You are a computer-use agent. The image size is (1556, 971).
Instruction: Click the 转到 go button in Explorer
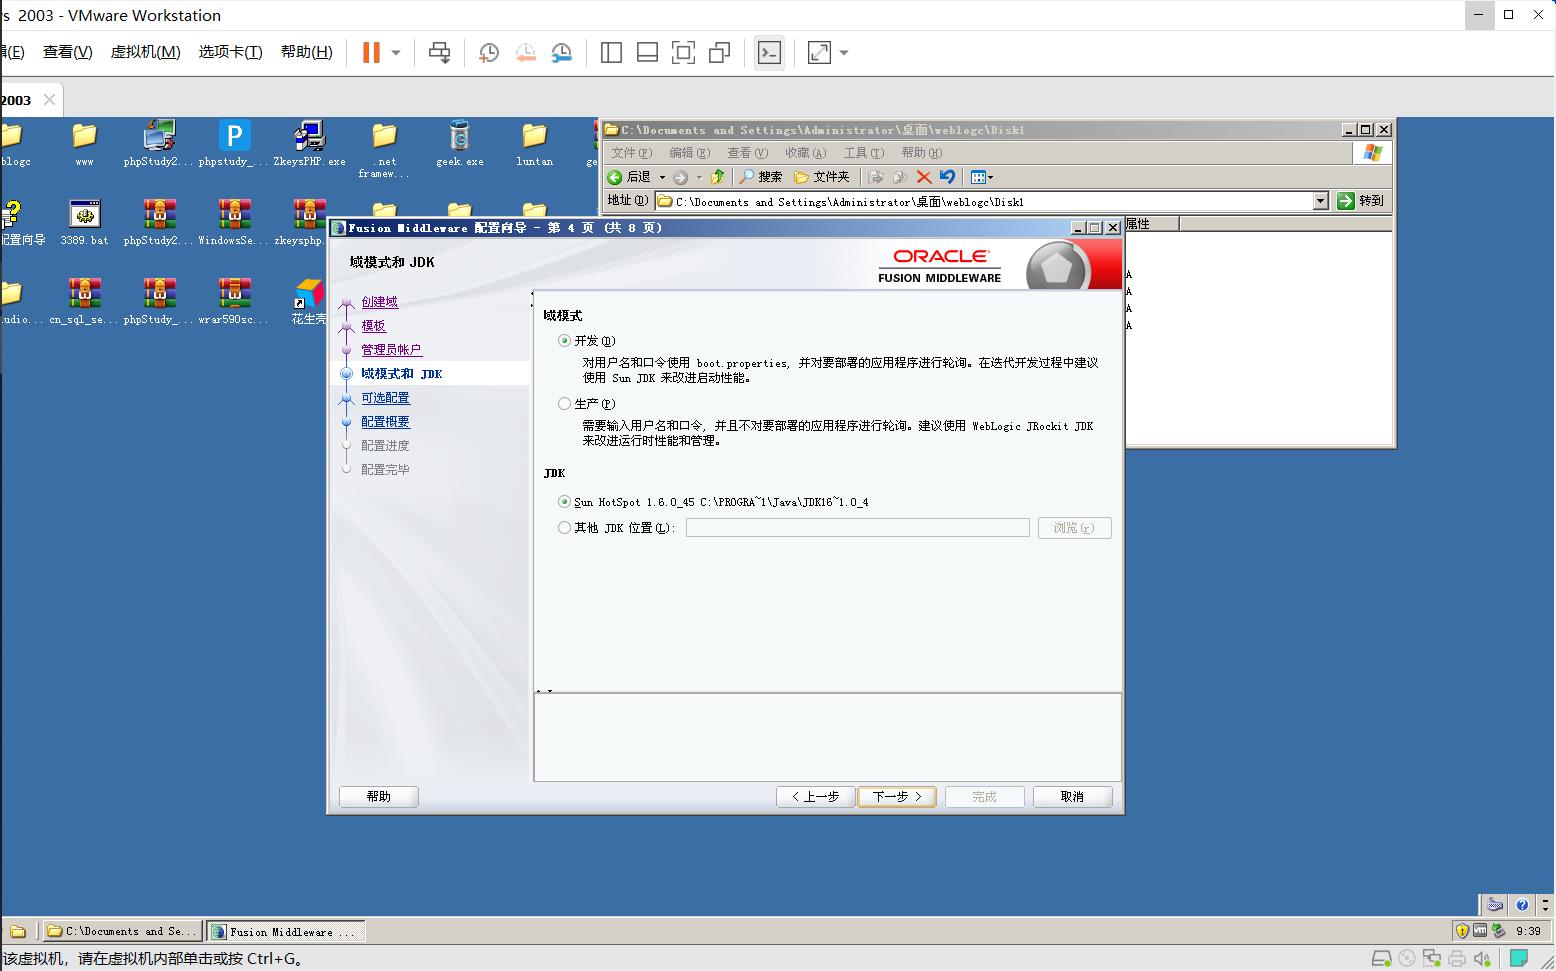coord(1361,201)
